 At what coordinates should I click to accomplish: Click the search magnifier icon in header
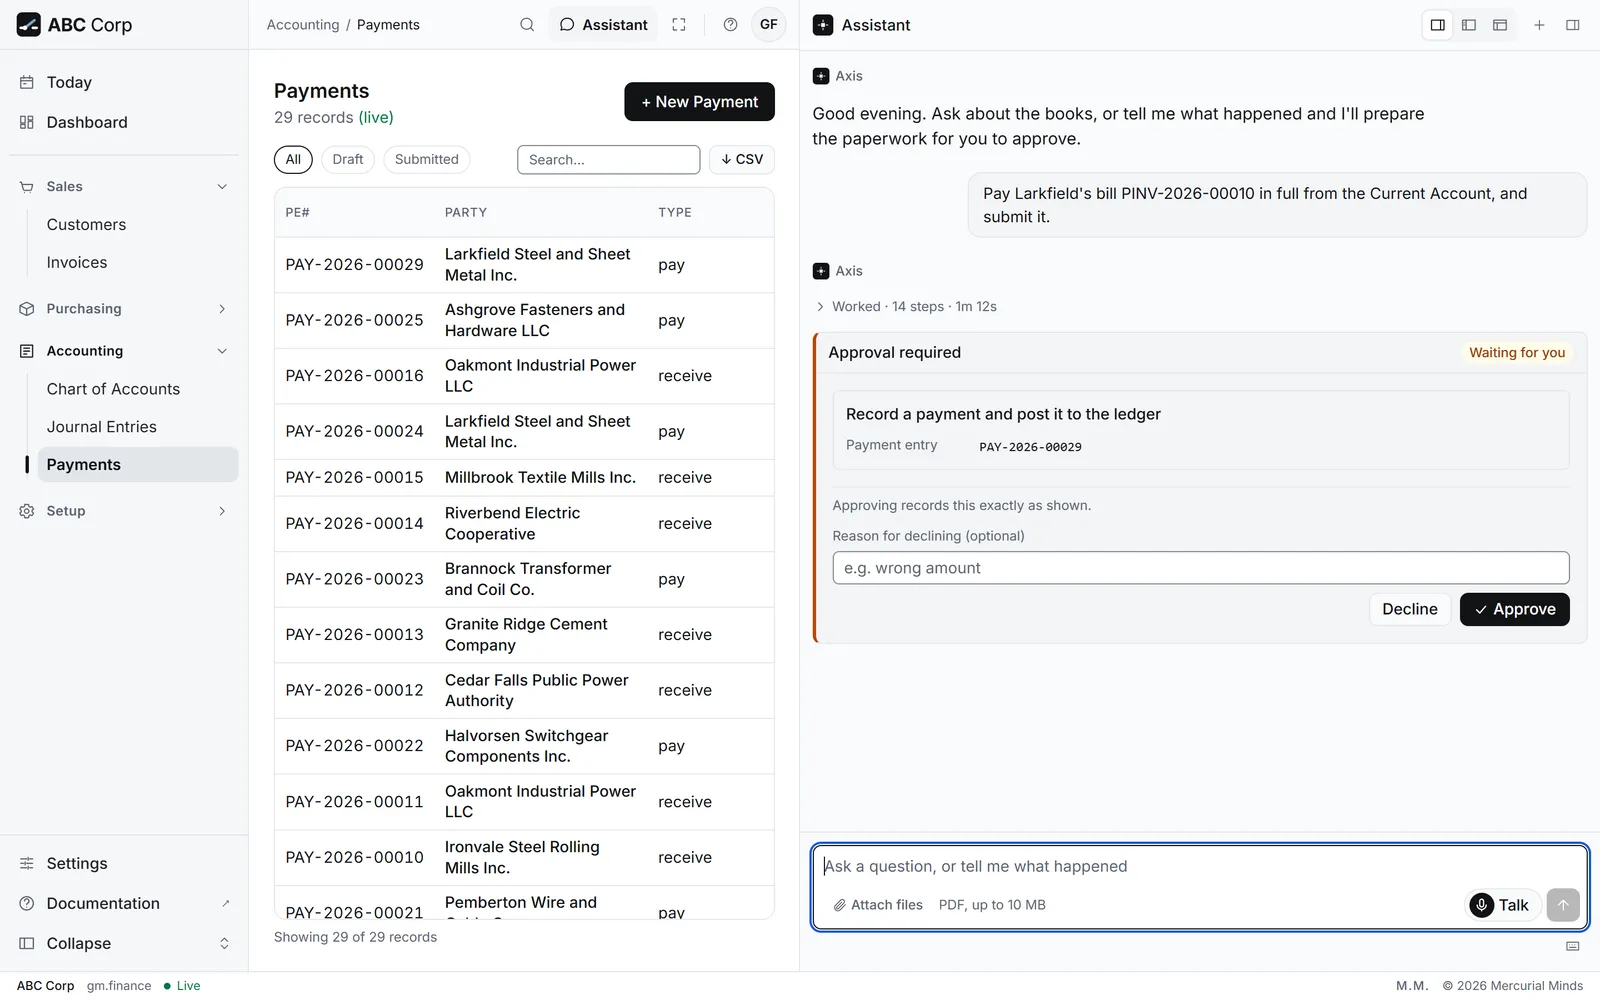click(527, 25)
